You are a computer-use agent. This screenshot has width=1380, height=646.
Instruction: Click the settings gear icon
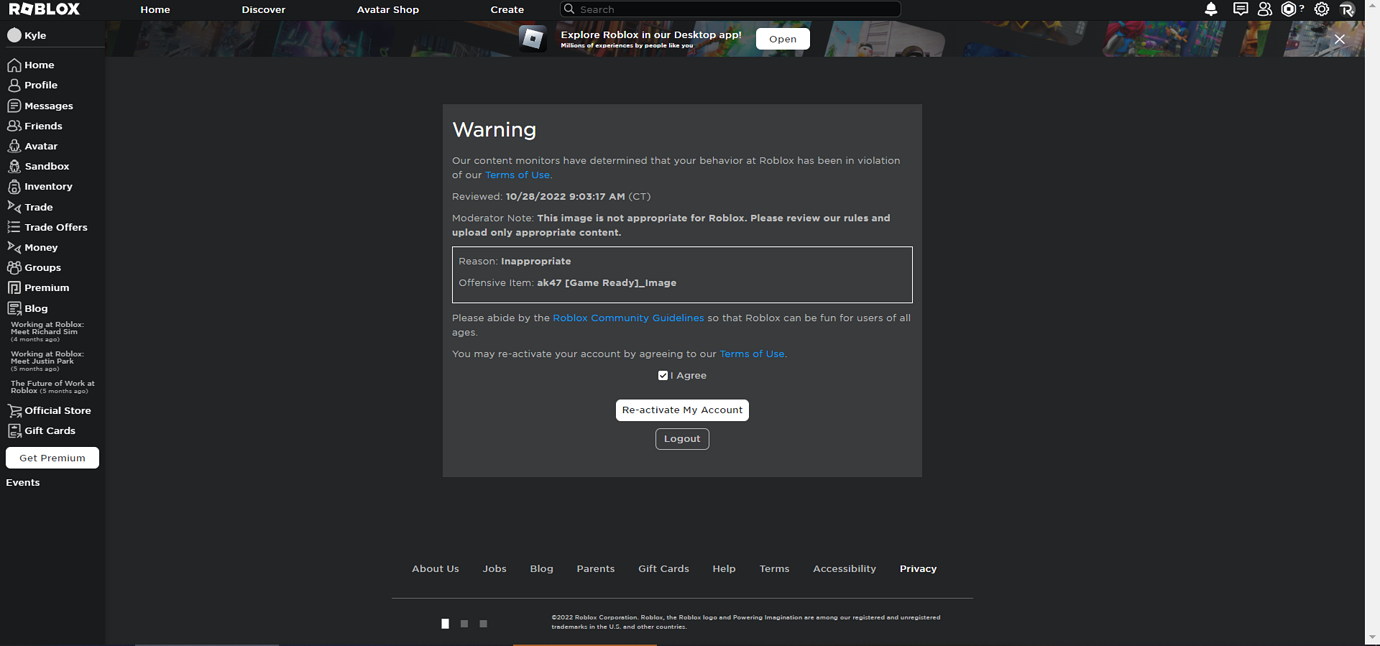[1322, 9]
